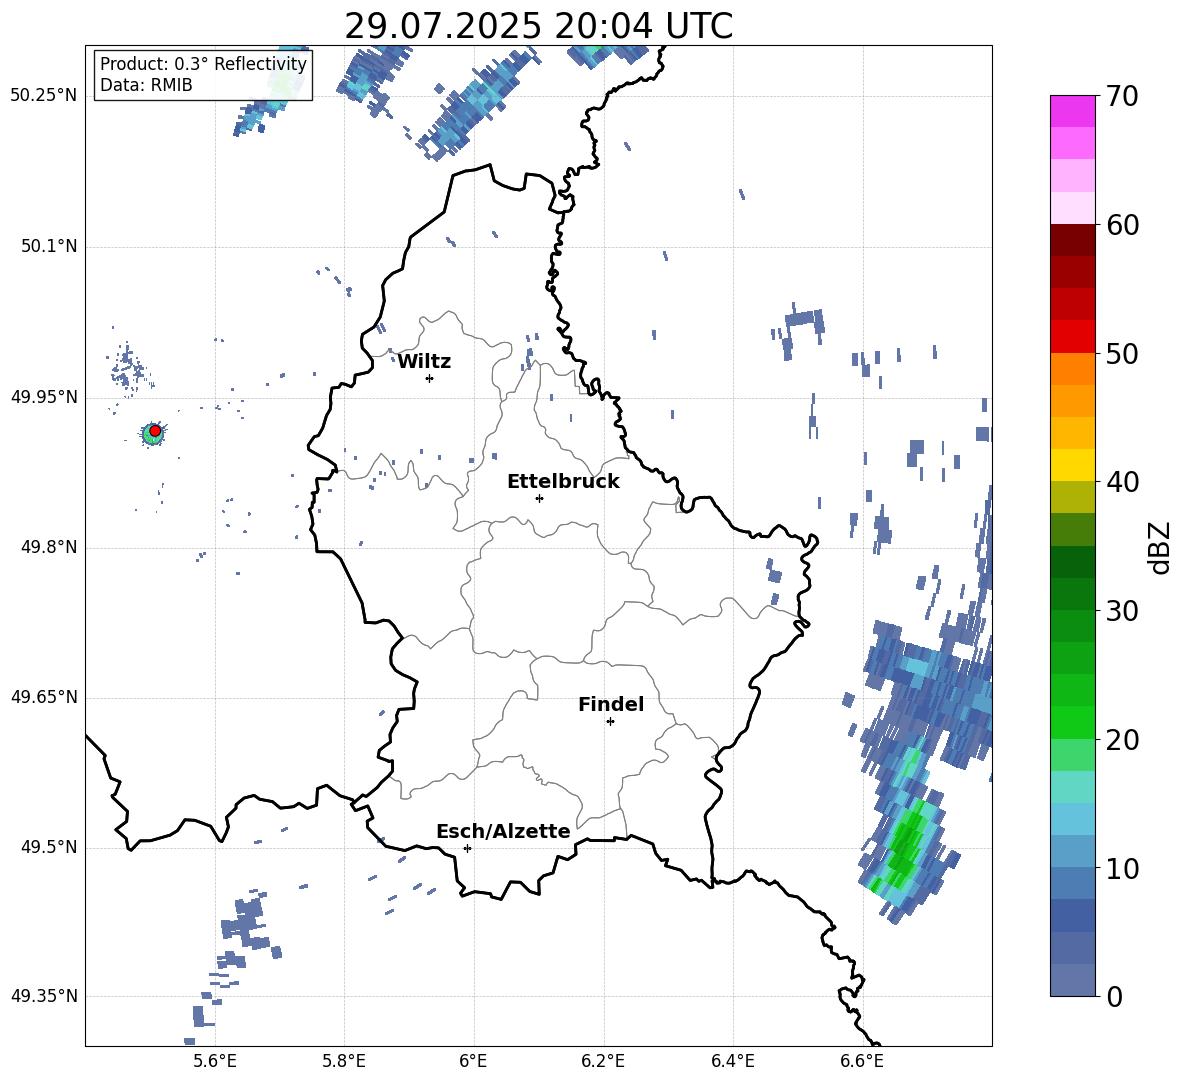This screenshot has height=1081, width=1184.
Task: Click the dark maroon swatch just below 60
Action: click(1072, 240)
